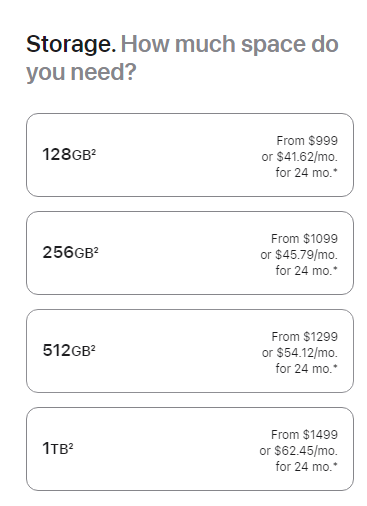Screen dimensions: 367x506
Task: Click the asterisk footnote under $45.79/mo.
Action: tap(335, 269)
